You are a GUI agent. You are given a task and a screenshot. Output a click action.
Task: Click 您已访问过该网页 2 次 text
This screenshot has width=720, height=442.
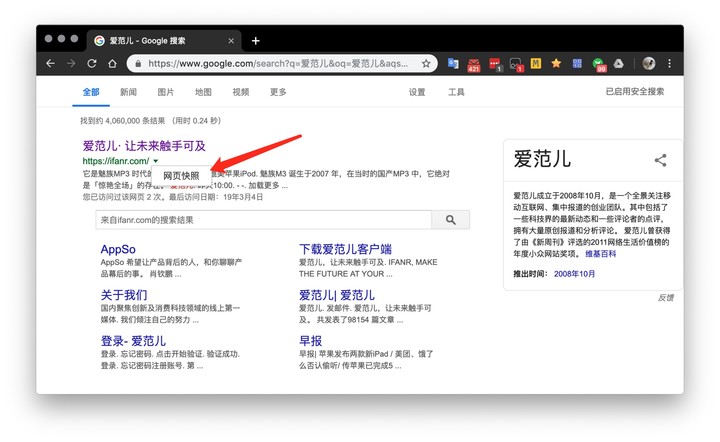[x=124, y=197]
